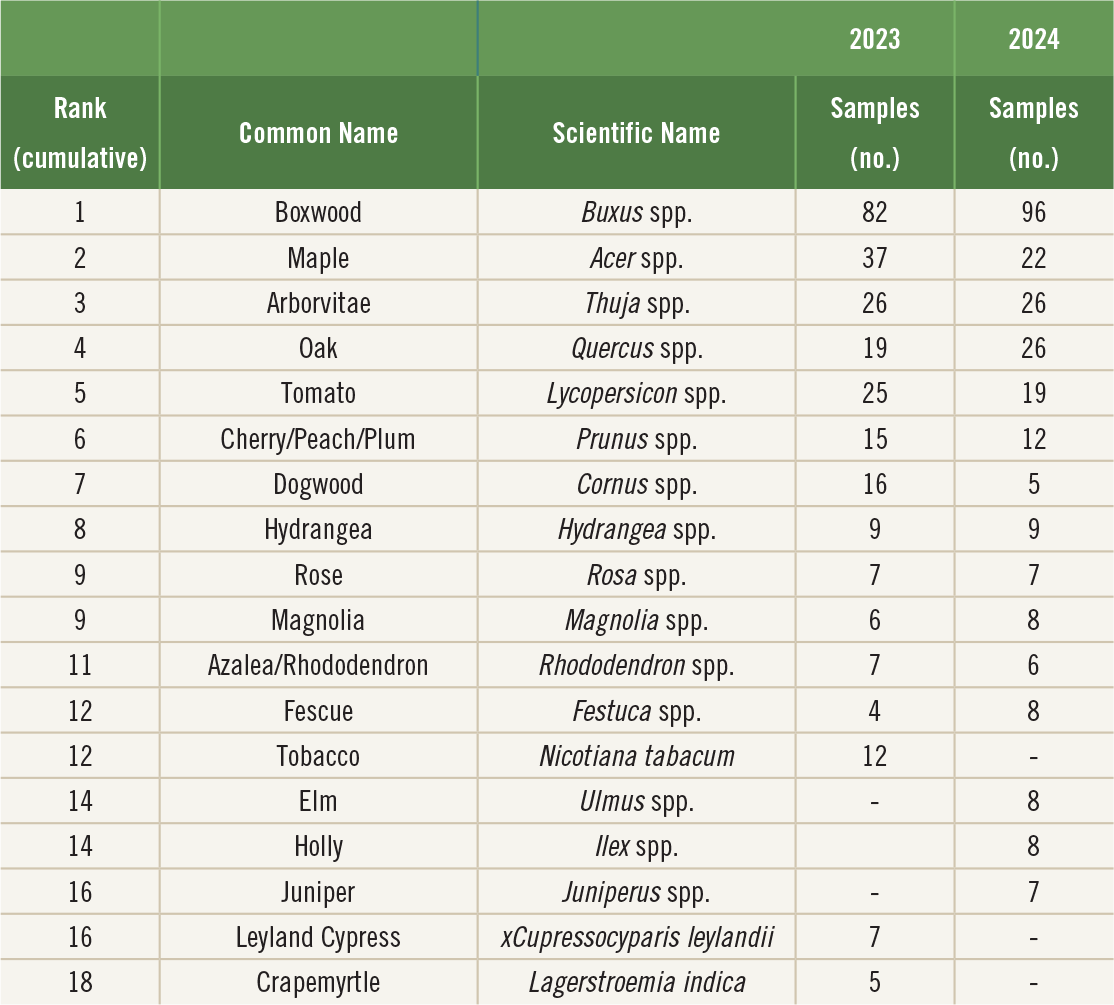Click the Buxus spp. scientific name
Screen dimensions: 1114x1005
coord(636,212)
